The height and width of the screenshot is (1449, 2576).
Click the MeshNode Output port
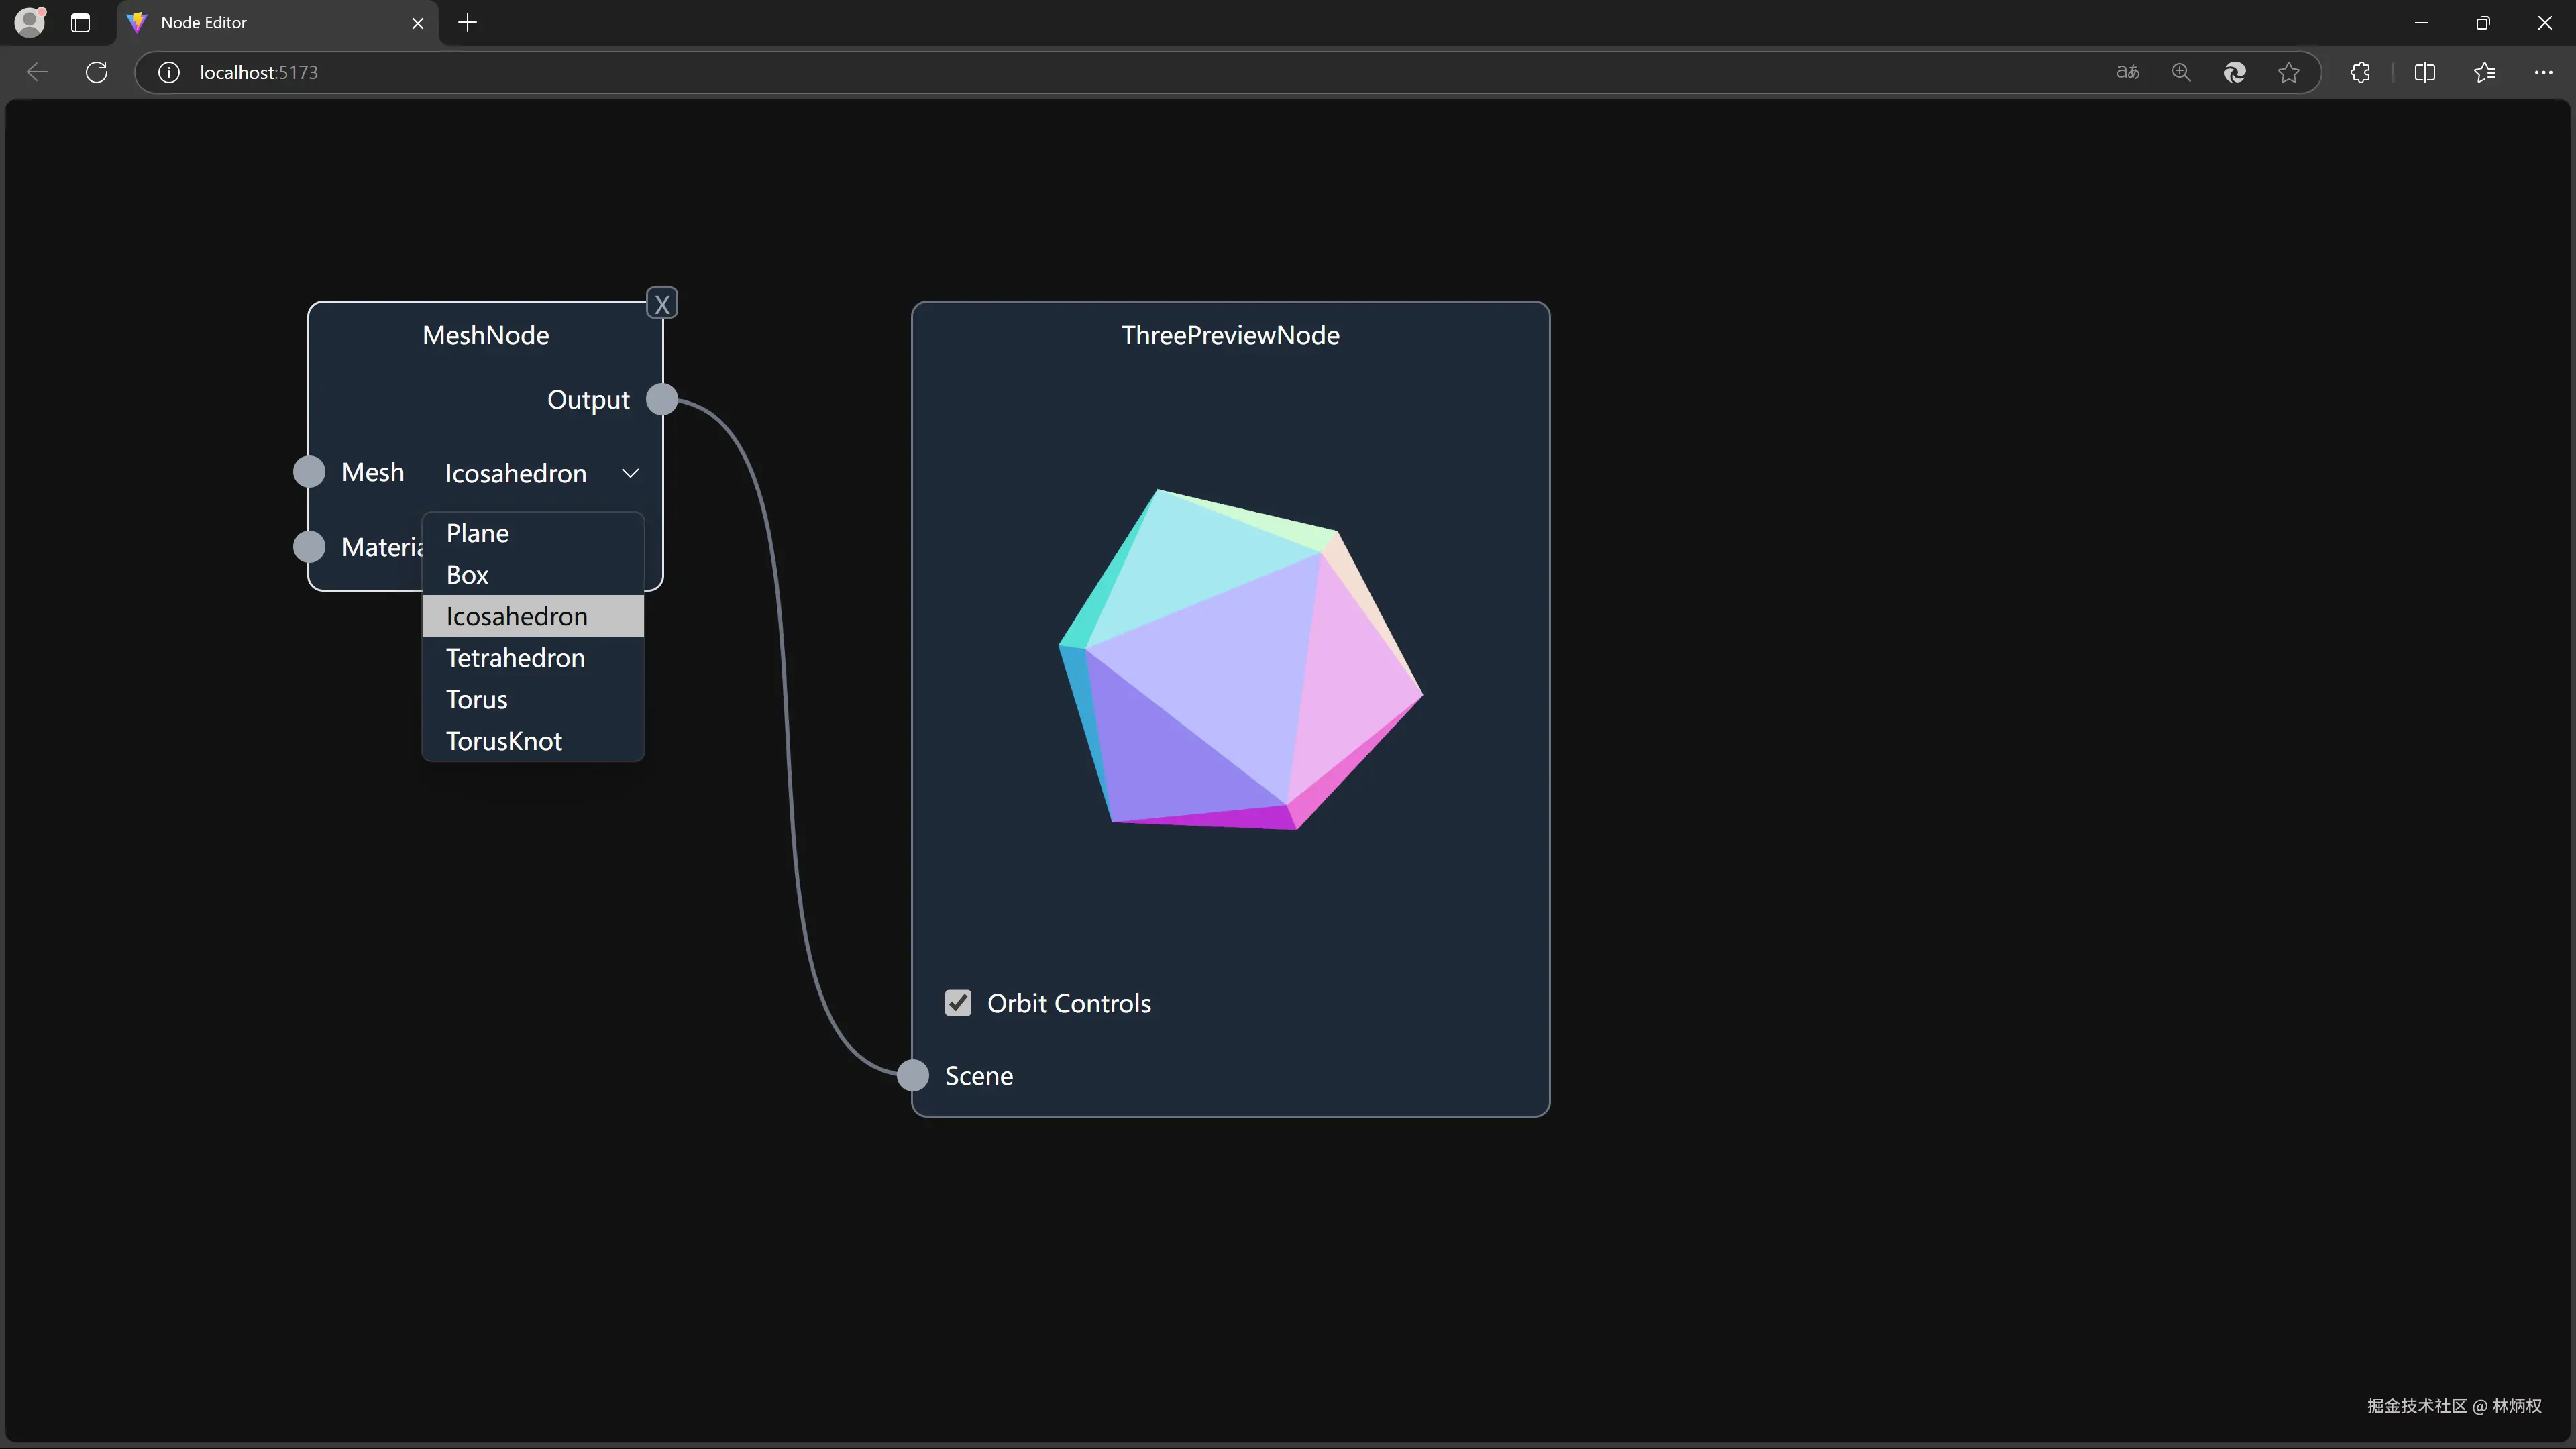(x=661, y=399)
